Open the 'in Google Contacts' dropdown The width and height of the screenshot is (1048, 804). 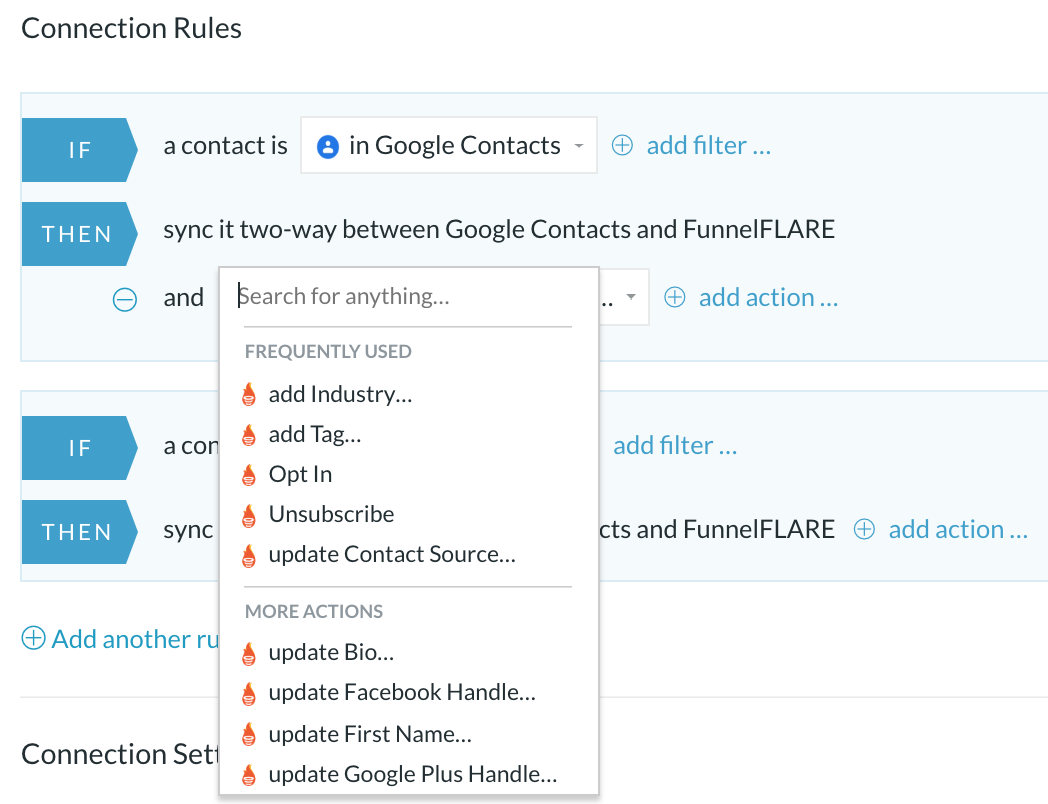tap(448, 145)
